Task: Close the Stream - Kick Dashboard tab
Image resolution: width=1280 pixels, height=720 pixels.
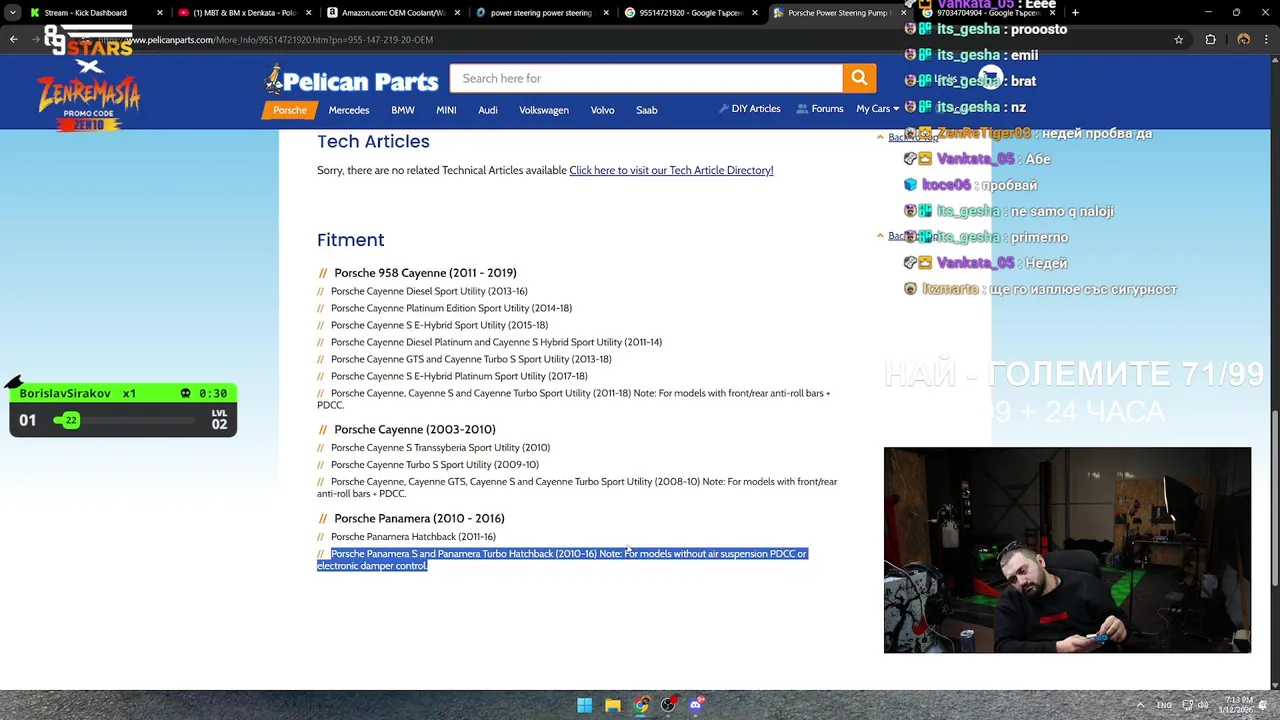Action: 159,13
